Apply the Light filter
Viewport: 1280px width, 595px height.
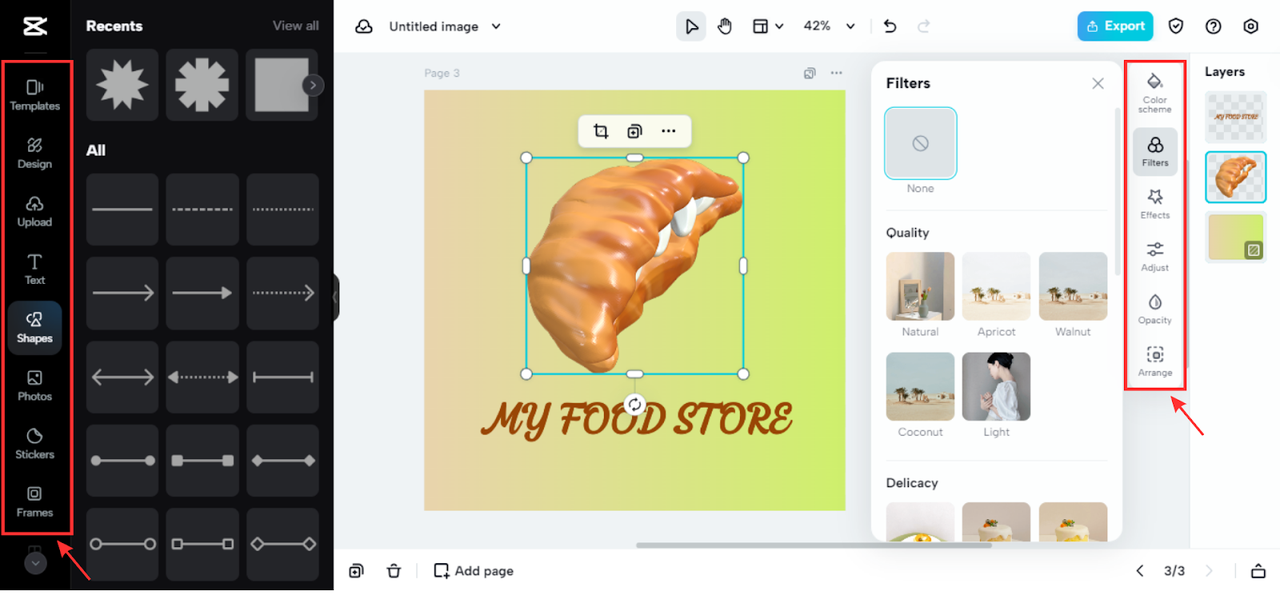996,386
